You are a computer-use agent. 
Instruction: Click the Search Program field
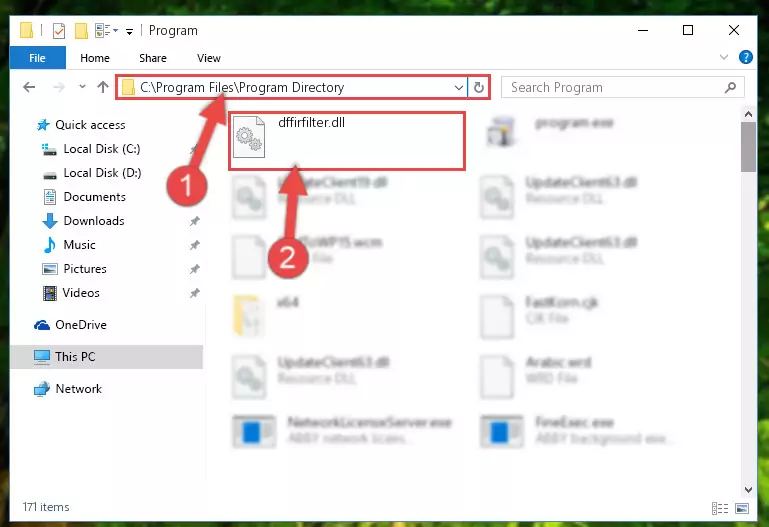click(622, 88)
